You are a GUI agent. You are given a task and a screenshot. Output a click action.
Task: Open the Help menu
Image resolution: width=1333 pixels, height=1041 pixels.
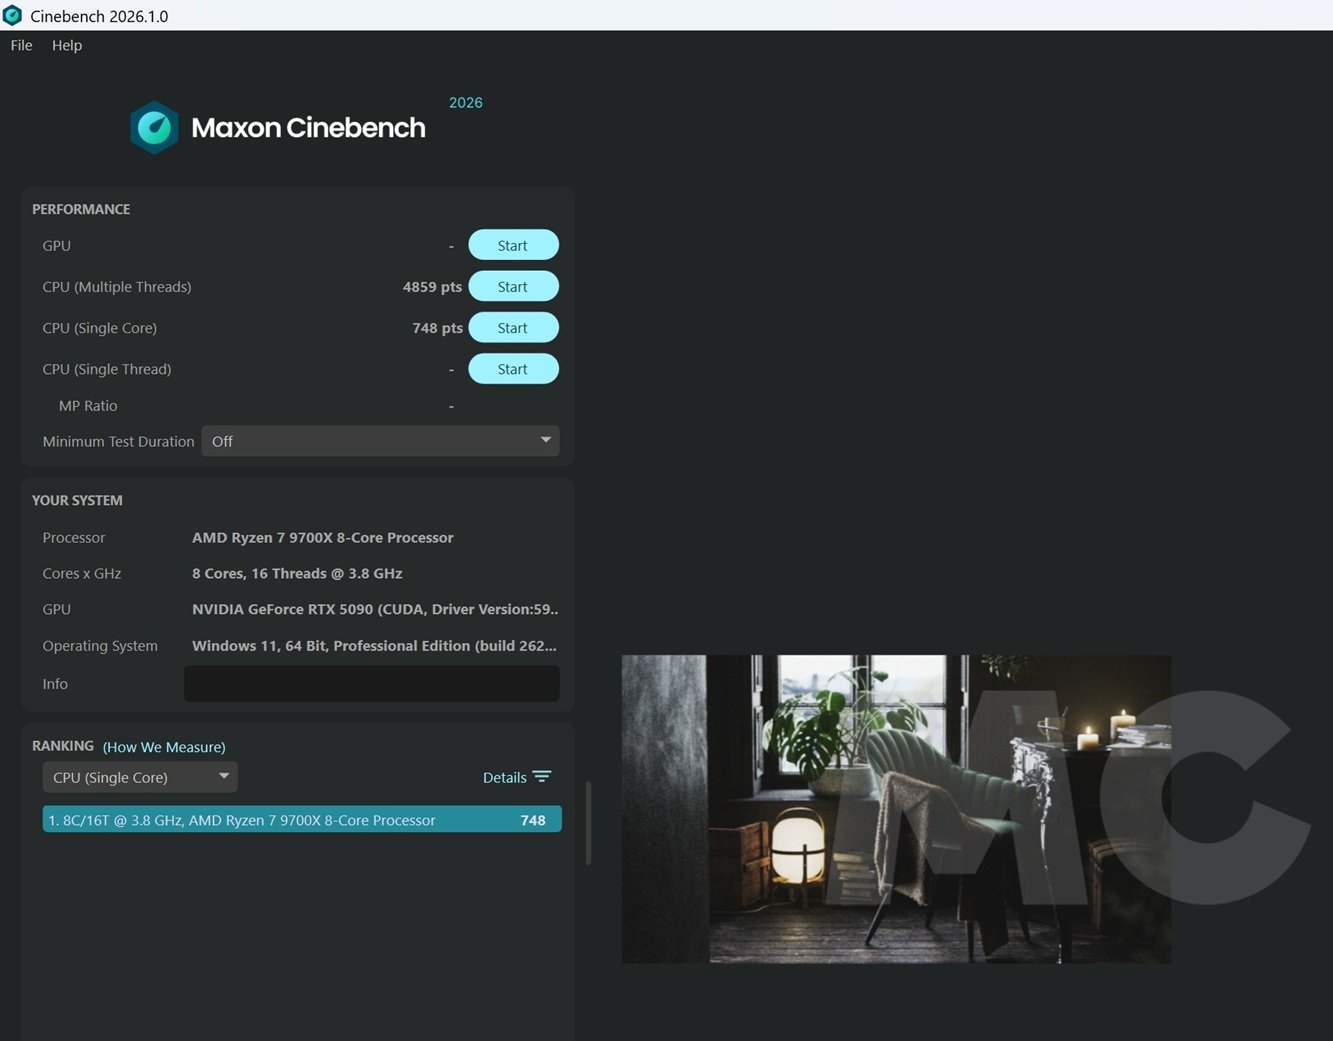[67, 45]
